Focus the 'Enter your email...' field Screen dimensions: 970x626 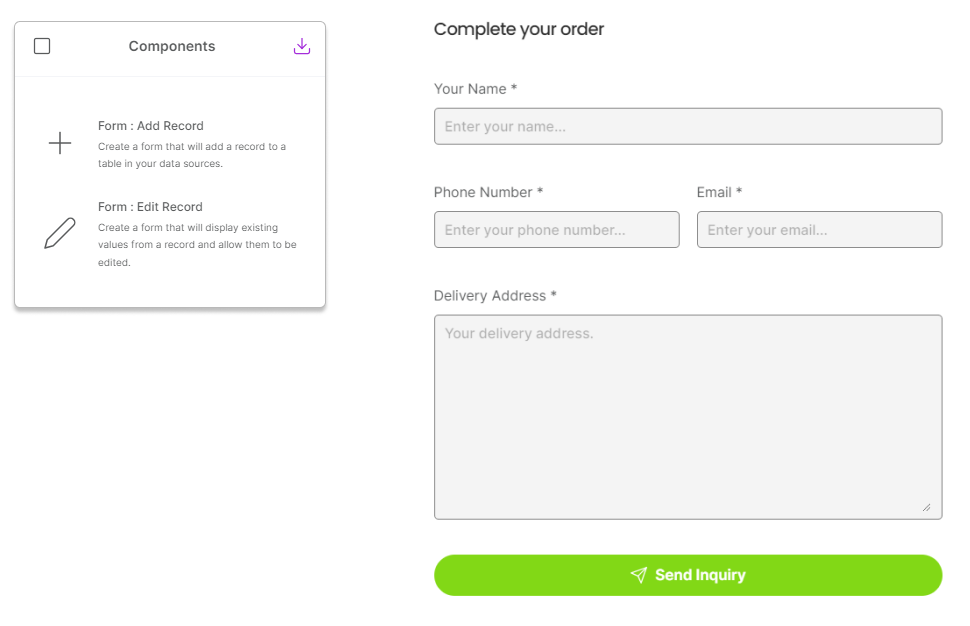820,229
